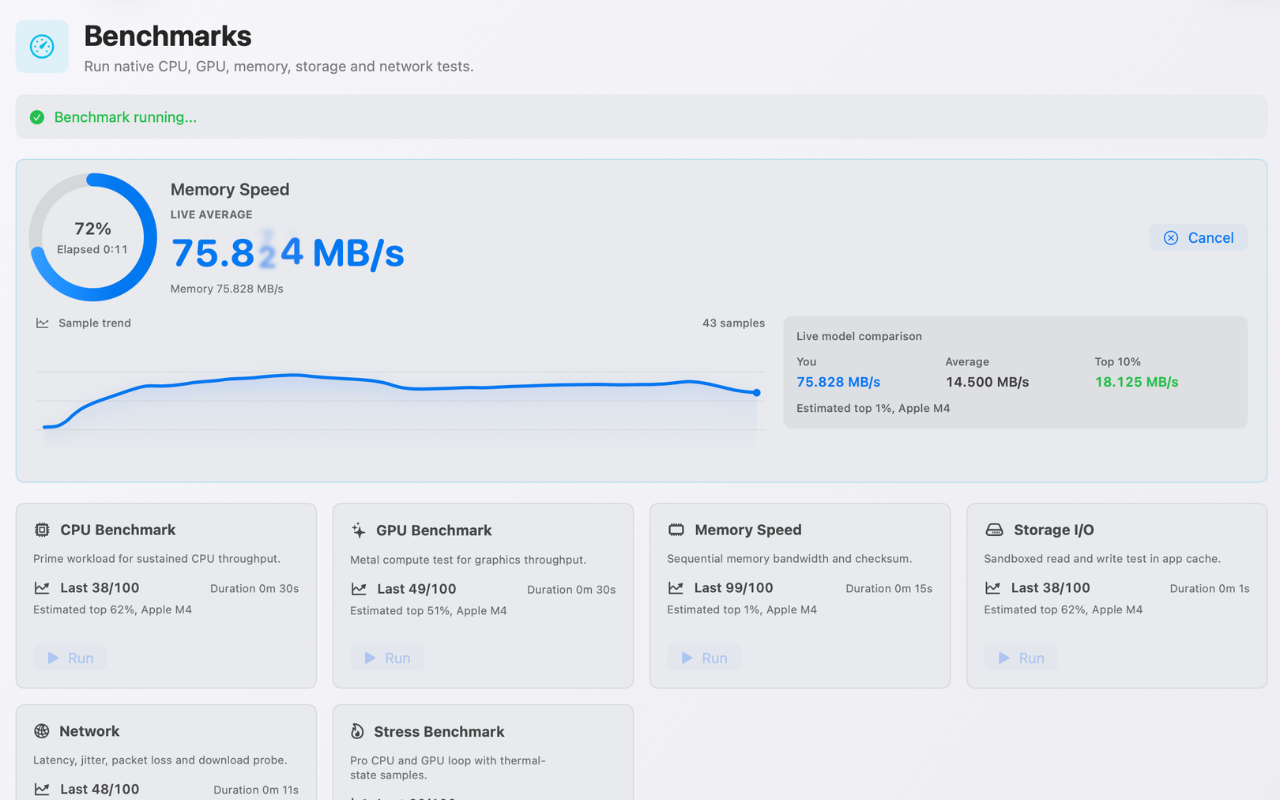
Task: Click the Storage I/O drive icon
Action: (x=994, y=530)
